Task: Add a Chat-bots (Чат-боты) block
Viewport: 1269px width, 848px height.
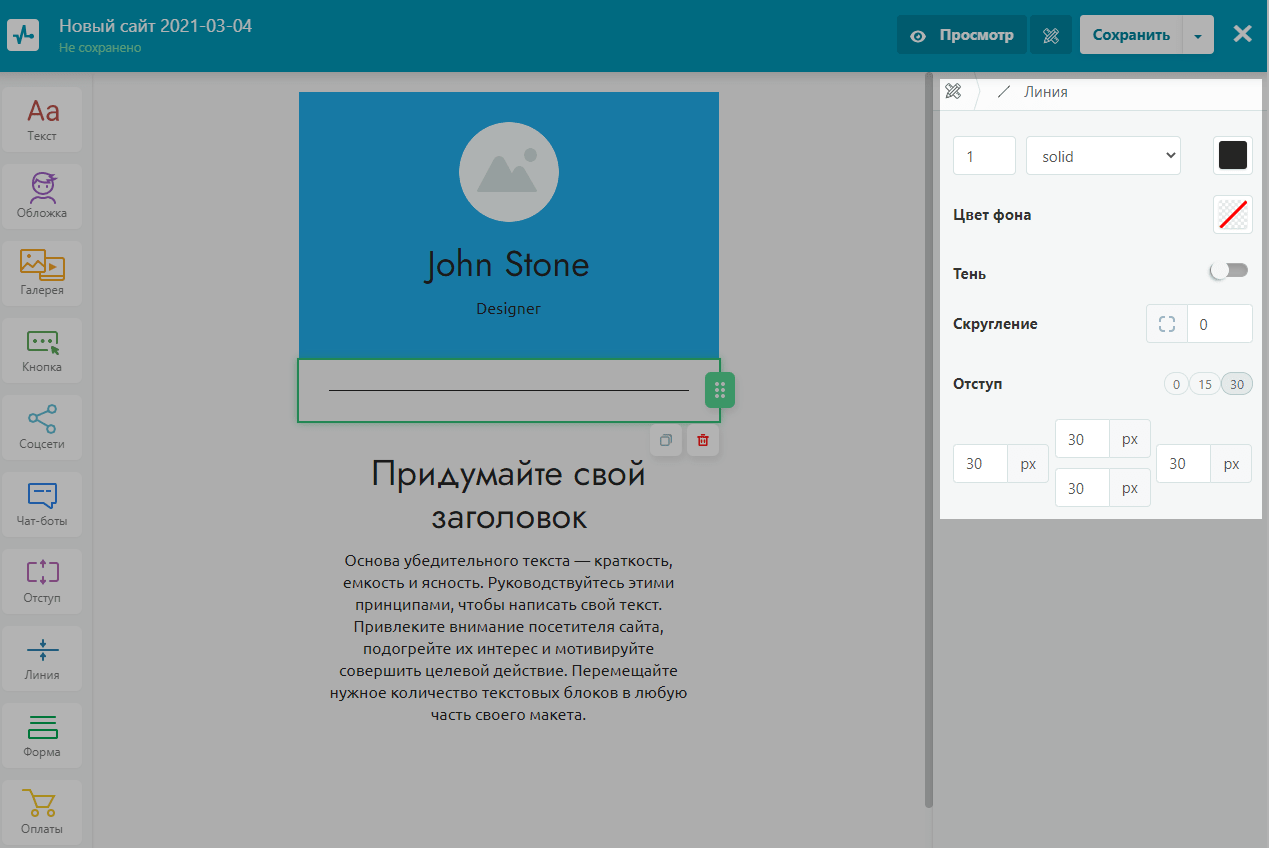Action: [42, 504]
